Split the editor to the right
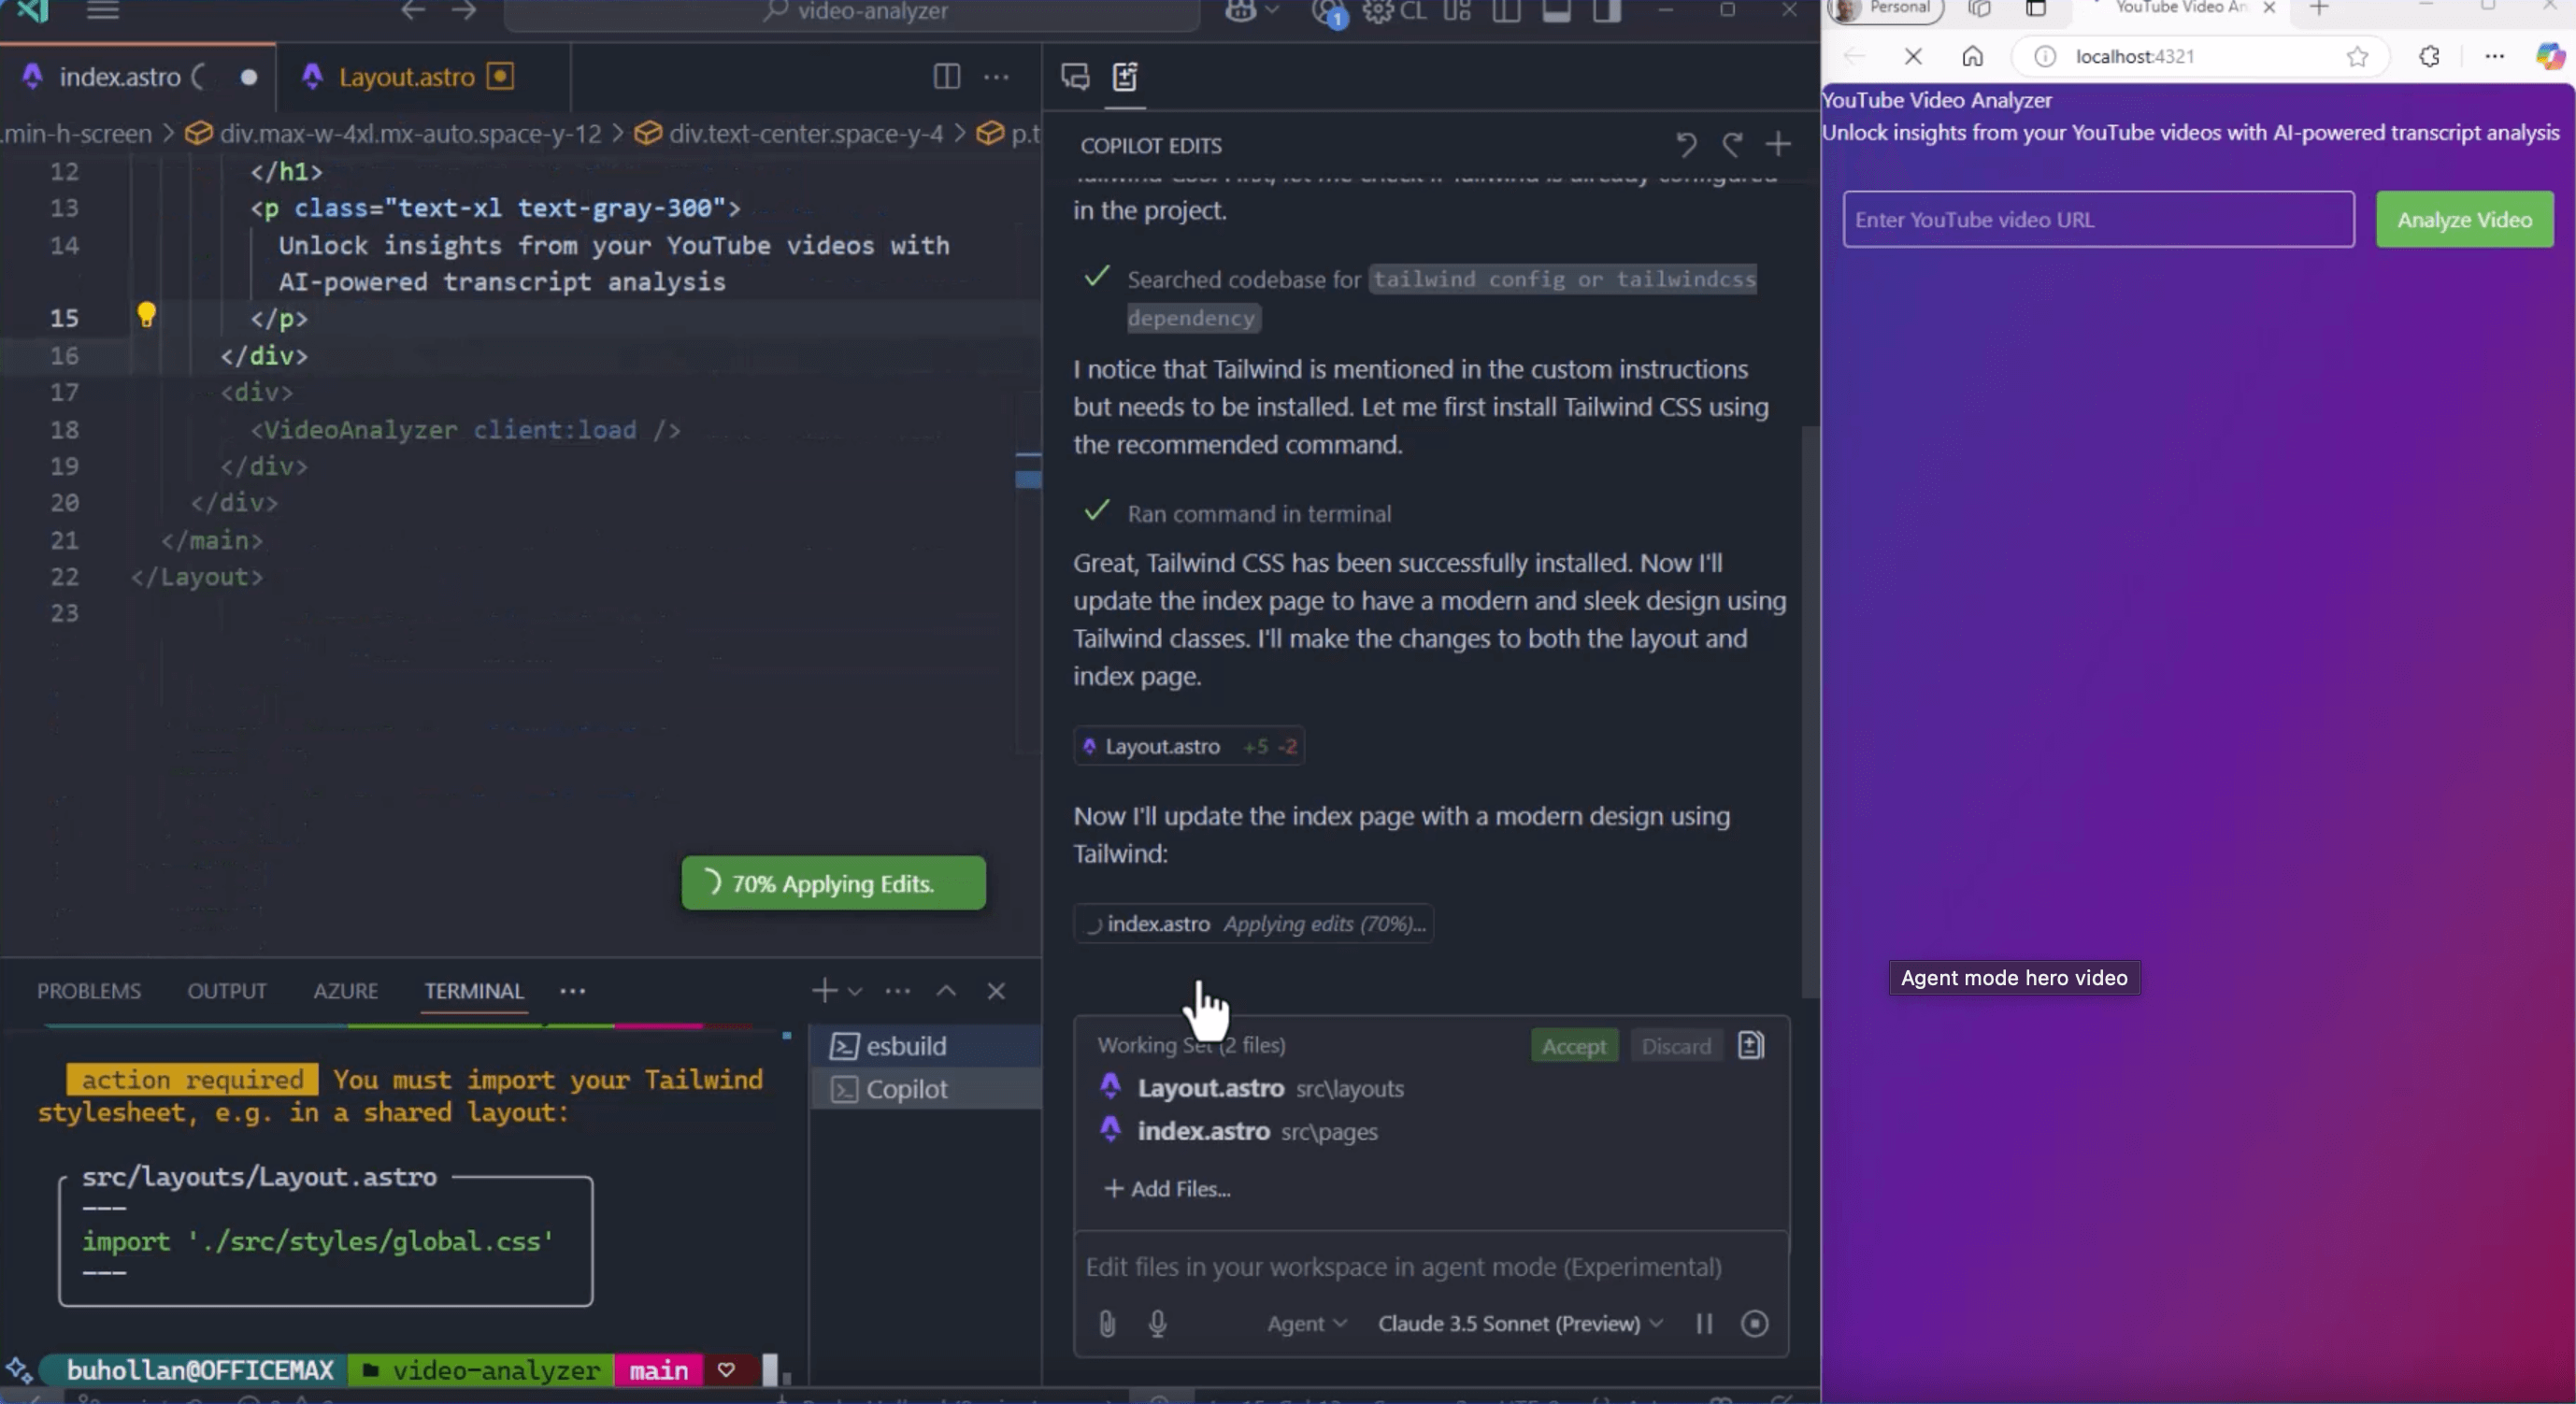 click(x=946, y=77)
